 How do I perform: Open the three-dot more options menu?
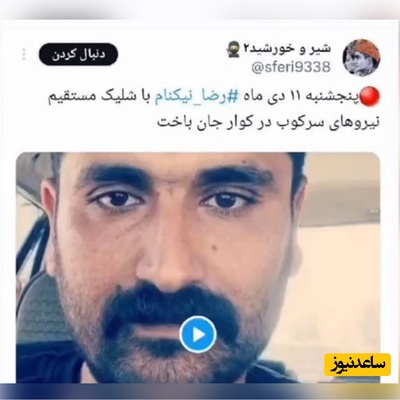coord(24,55)
